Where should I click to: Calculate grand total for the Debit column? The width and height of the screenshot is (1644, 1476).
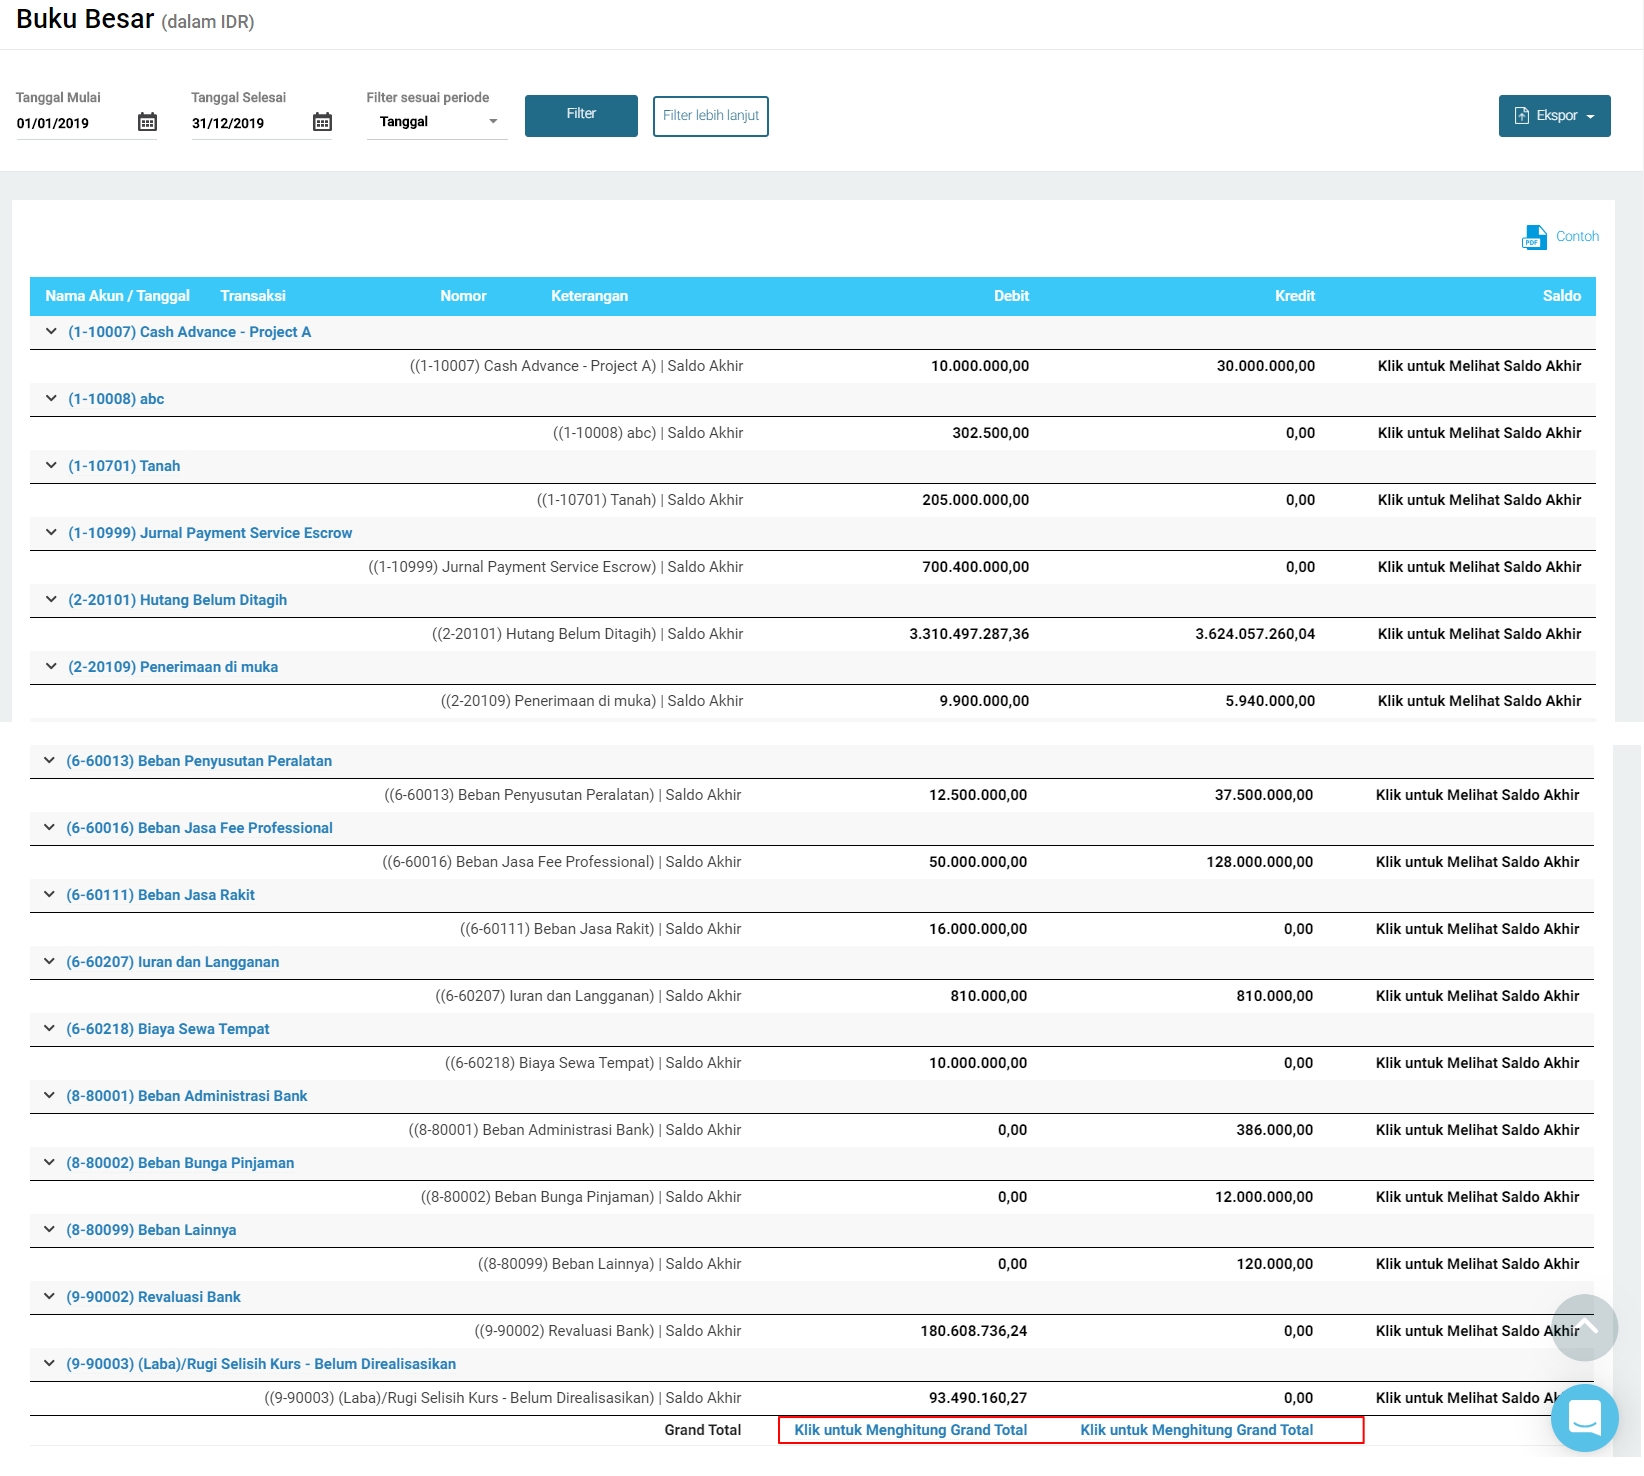click(x=909, y=1430)
